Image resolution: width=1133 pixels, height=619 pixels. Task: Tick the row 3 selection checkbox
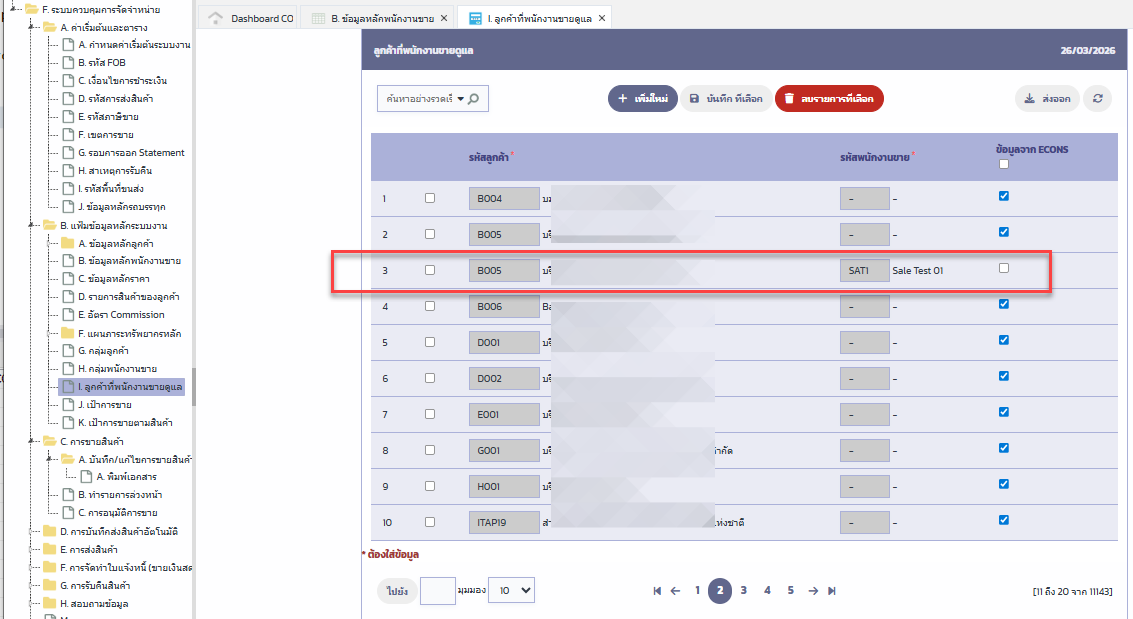point(430,270)
